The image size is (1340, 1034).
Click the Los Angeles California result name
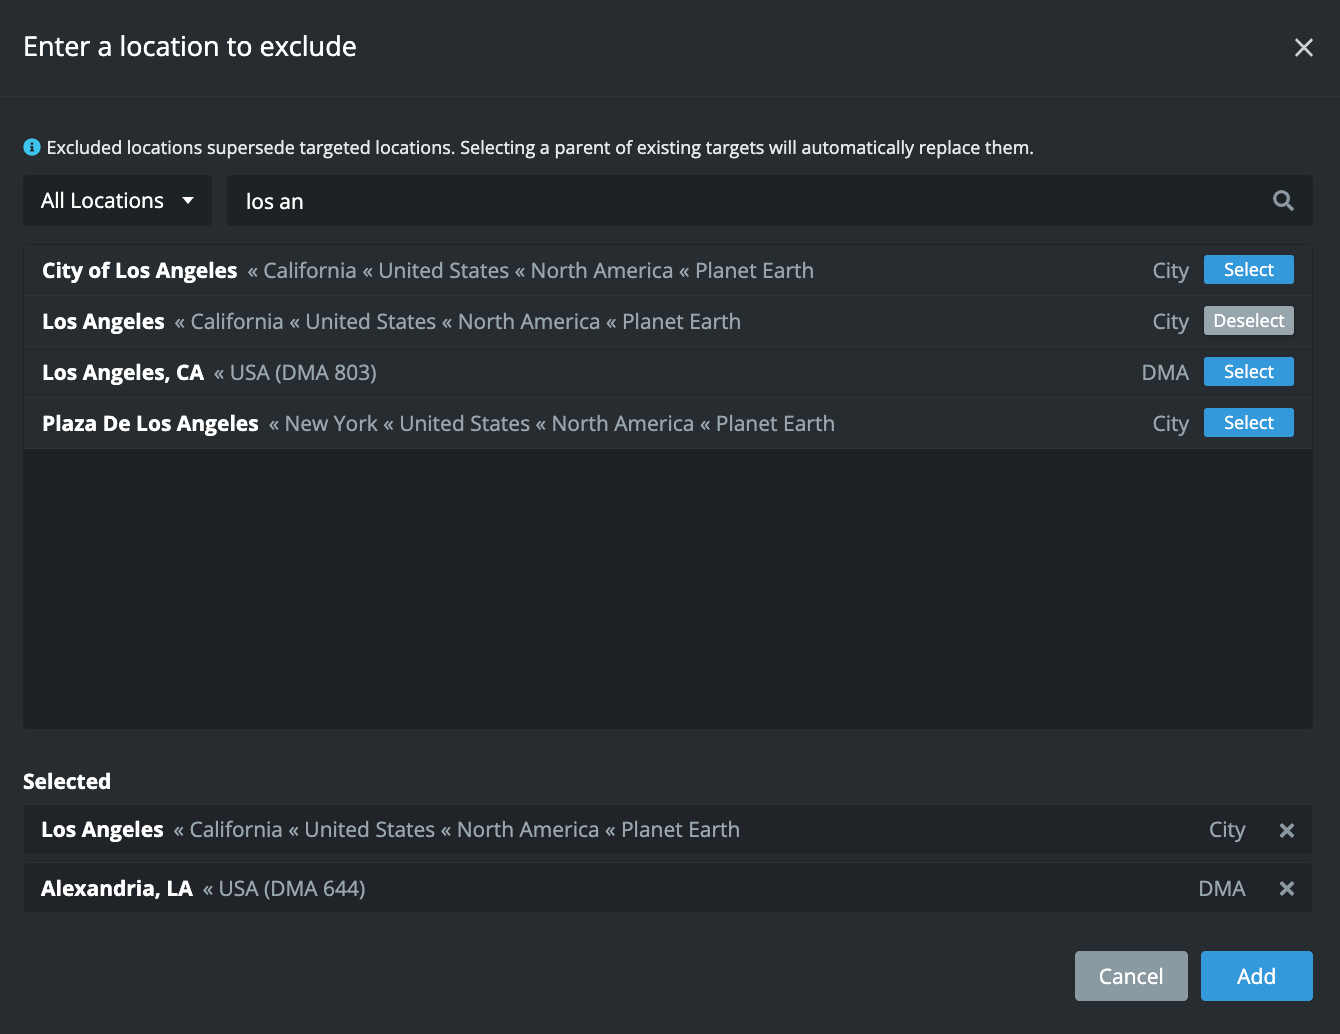pos(103,322)
